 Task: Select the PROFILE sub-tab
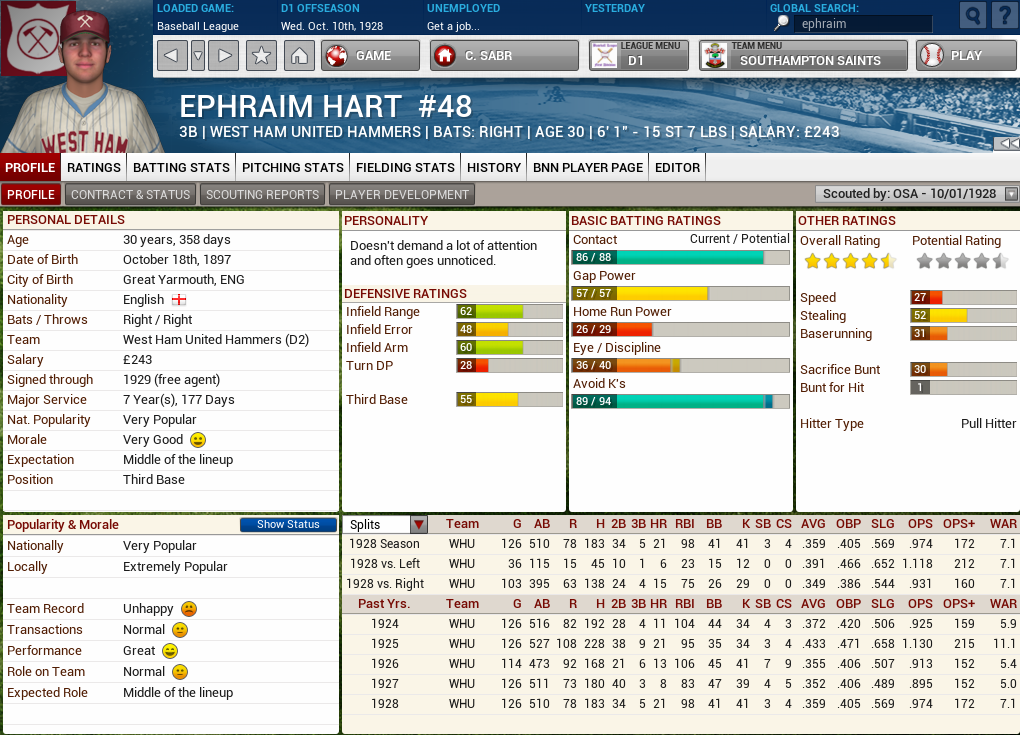click(x=31, y=194)
